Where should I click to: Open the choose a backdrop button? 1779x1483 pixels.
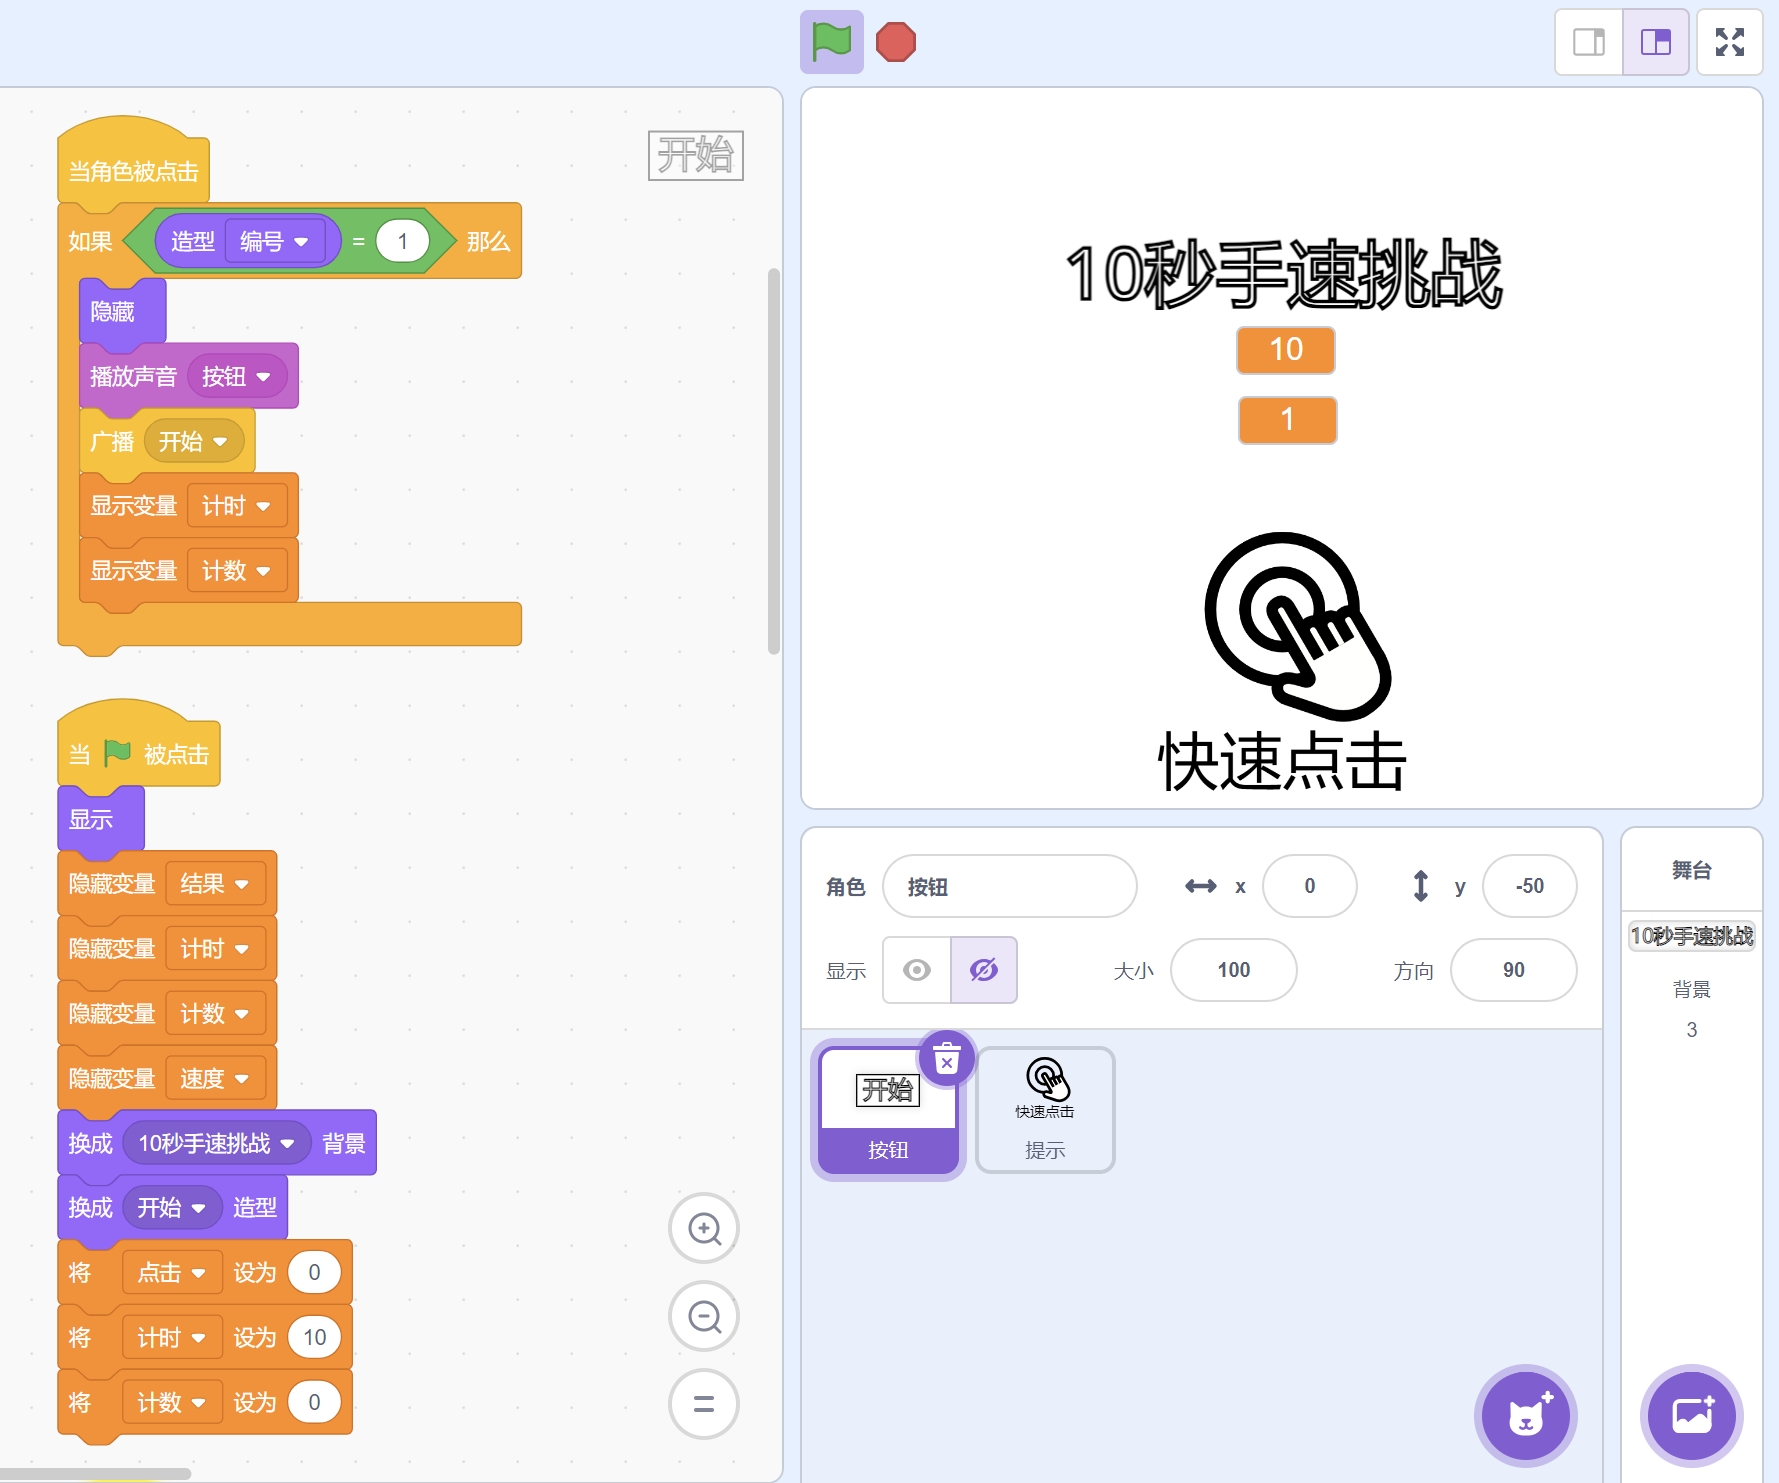[1691, 1415]
